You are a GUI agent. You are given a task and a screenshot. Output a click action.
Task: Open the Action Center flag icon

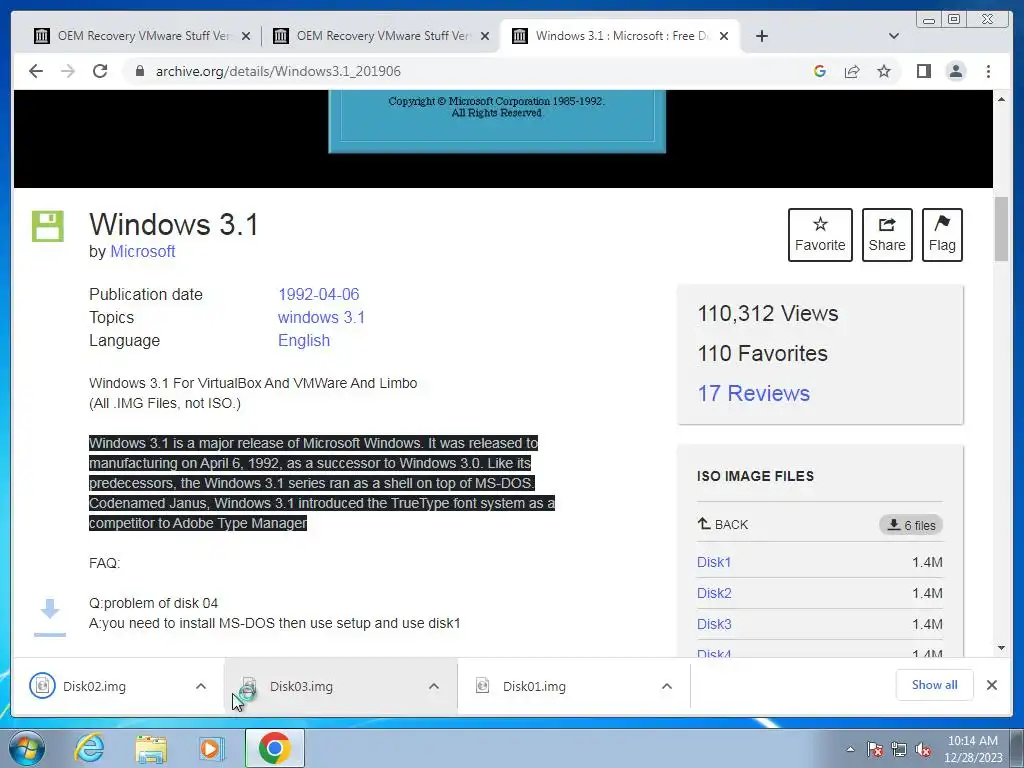(x=875, y=750)
